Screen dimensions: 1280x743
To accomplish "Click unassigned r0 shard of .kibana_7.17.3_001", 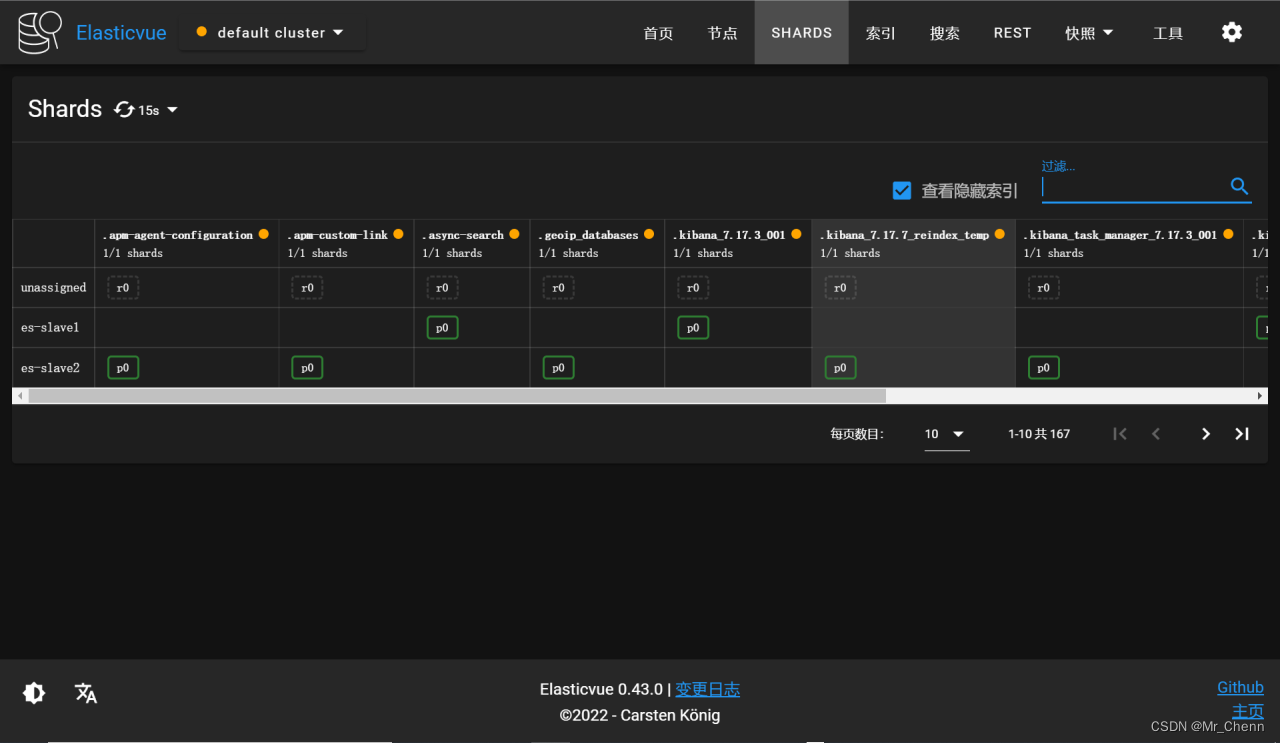I will coord(693,288).
